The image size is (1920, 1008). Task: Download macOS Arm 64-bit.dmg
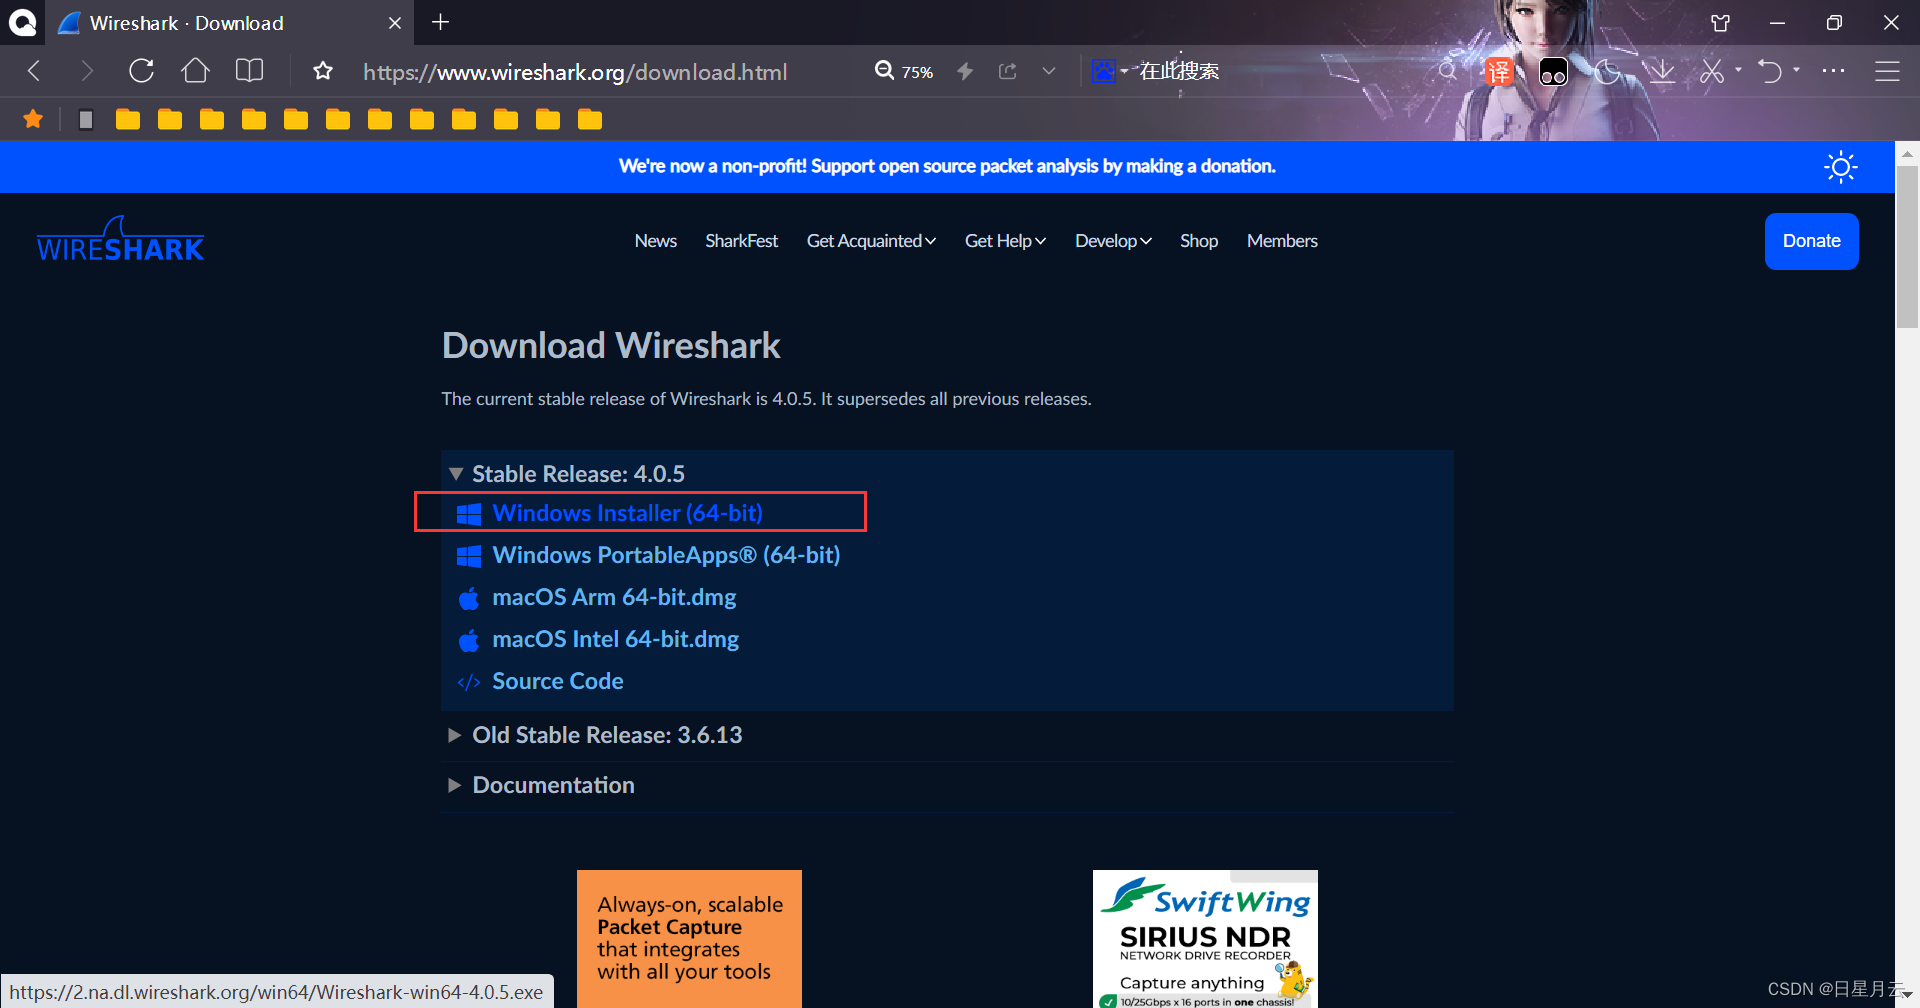coord(614,597)
